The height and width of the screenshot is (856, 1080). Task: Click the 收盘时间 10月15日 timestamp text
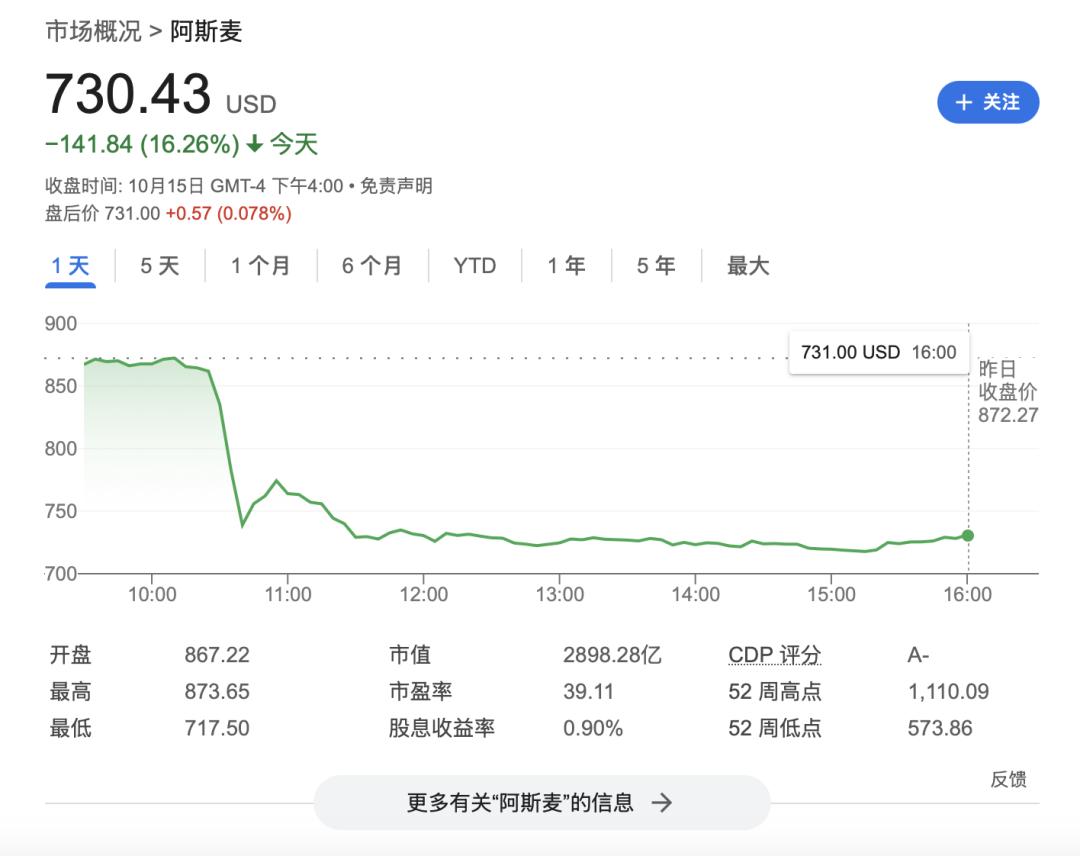click(194, 186)
